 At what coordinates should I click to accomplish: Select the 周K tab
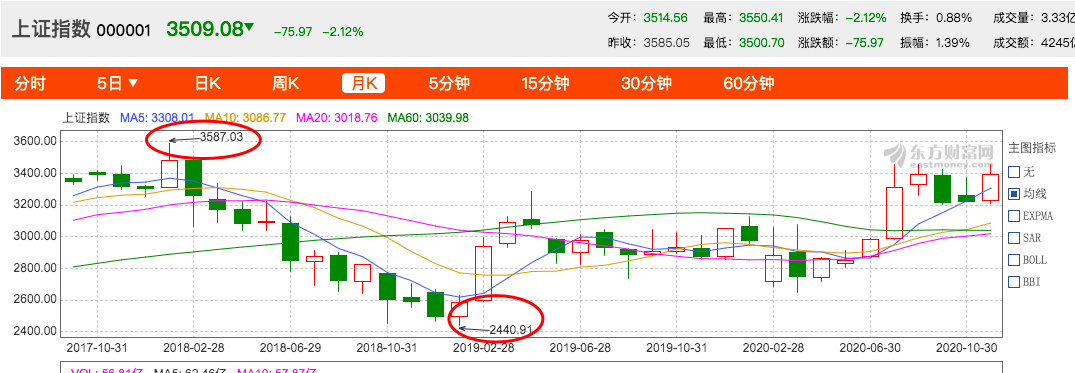tap(286, 84)
